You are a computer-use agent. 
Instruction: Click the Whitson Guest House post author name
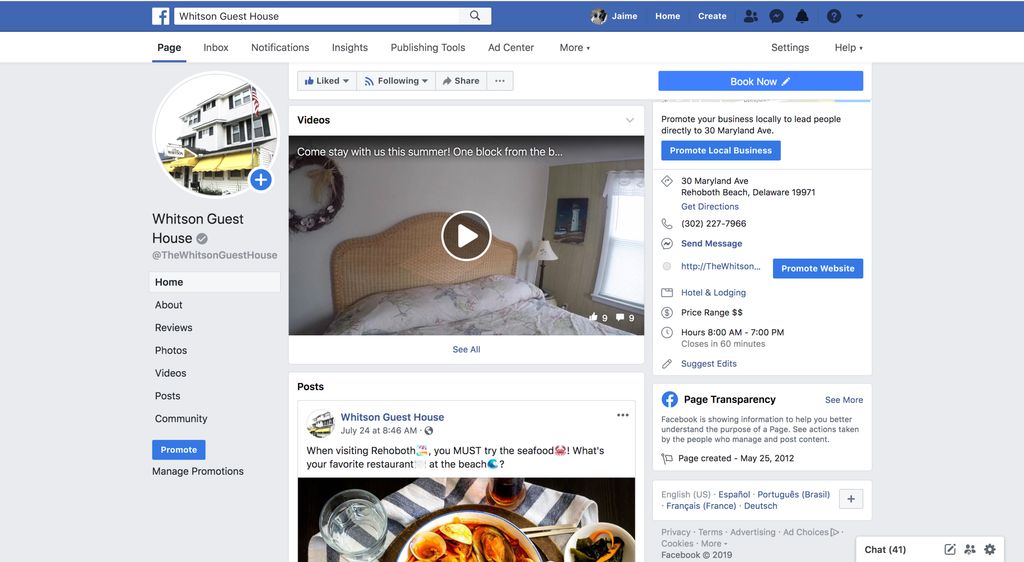tap(392, 417)
